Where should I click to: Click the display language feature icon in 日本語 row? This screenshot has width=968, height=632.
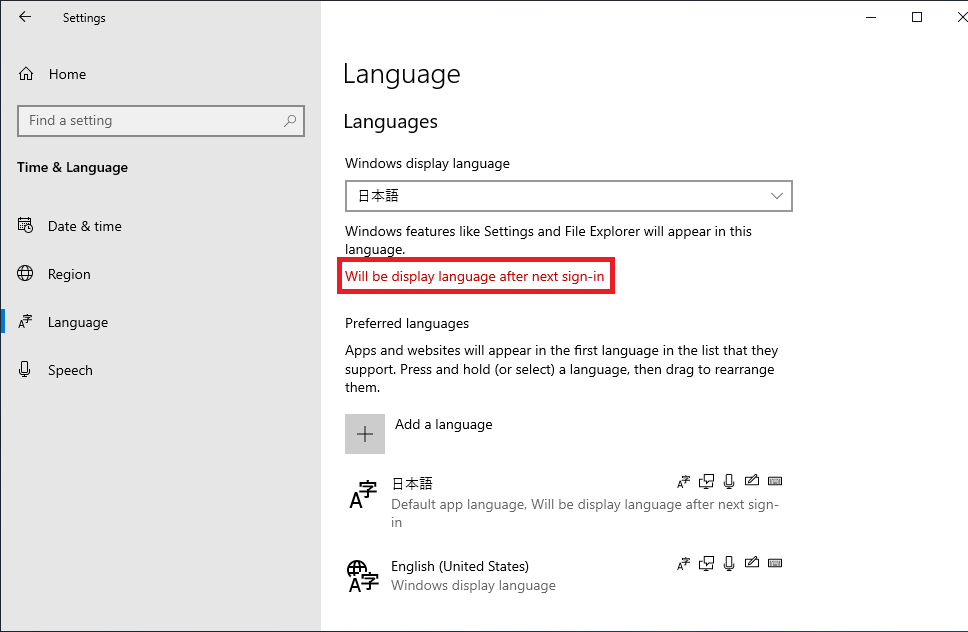click(683, 481)
